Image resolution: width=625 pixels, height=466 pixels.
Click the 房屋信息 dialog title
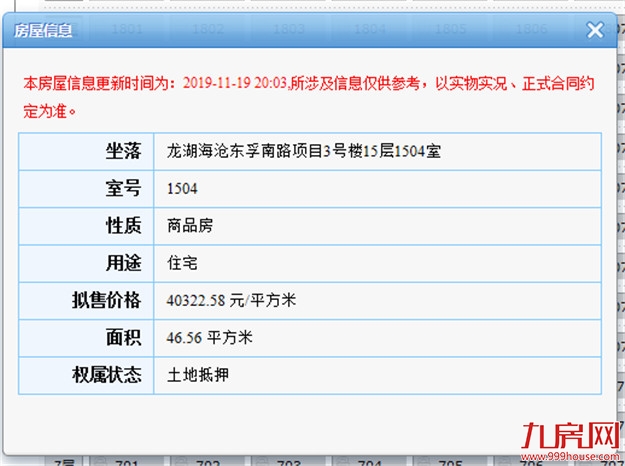43,30
